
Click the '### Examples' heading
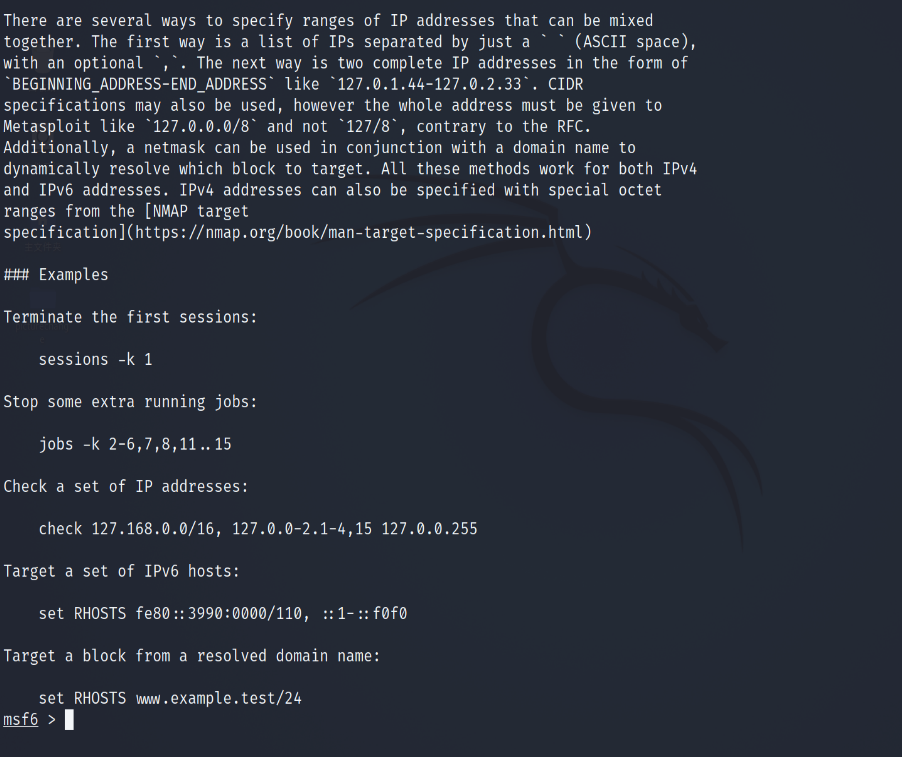pos(56,274)
